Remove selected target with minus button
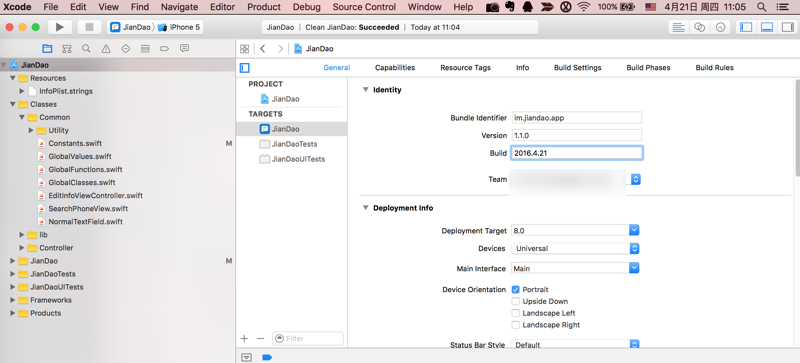Image resolution: width=800 pixels, height=363 pixels. (260, 338)
